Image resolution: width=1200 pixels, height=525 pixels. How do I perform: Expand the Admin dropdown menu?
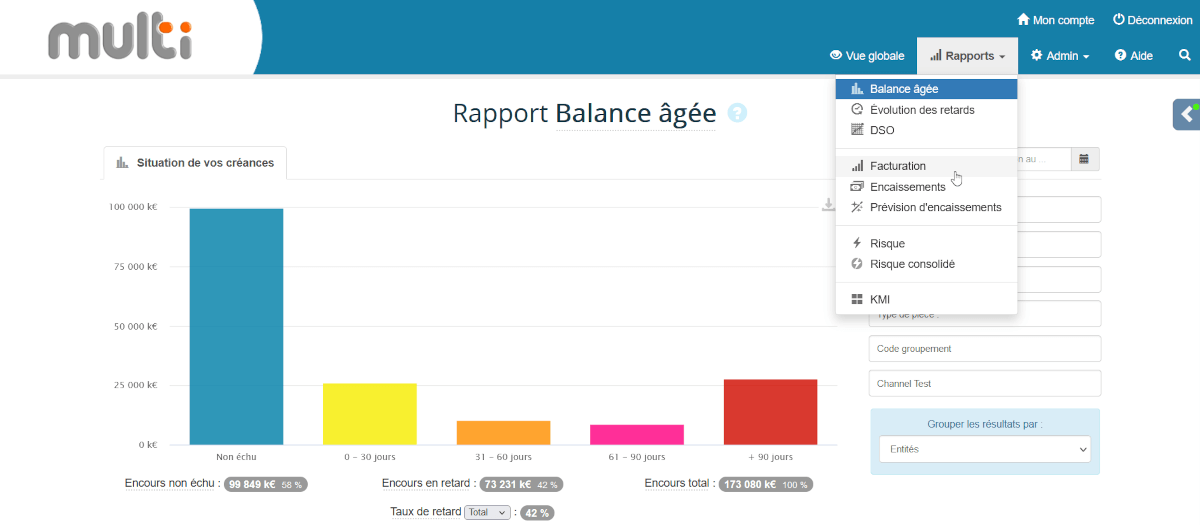[1060, 56]
